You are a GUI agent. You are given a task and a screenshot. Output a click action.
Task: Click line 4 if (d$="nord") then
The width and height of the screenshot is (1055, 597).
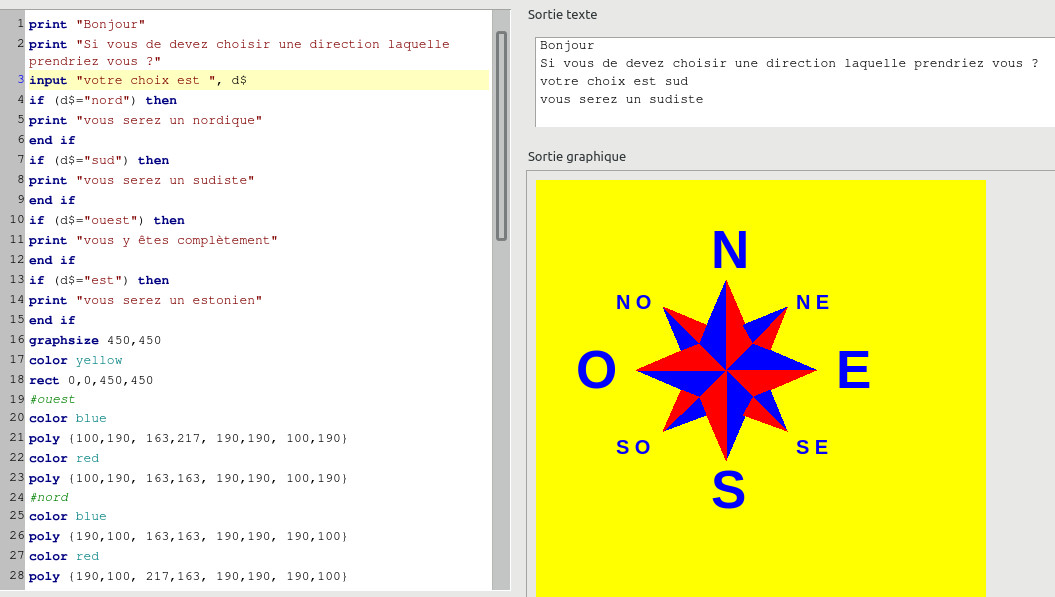[x=103, y=100]
